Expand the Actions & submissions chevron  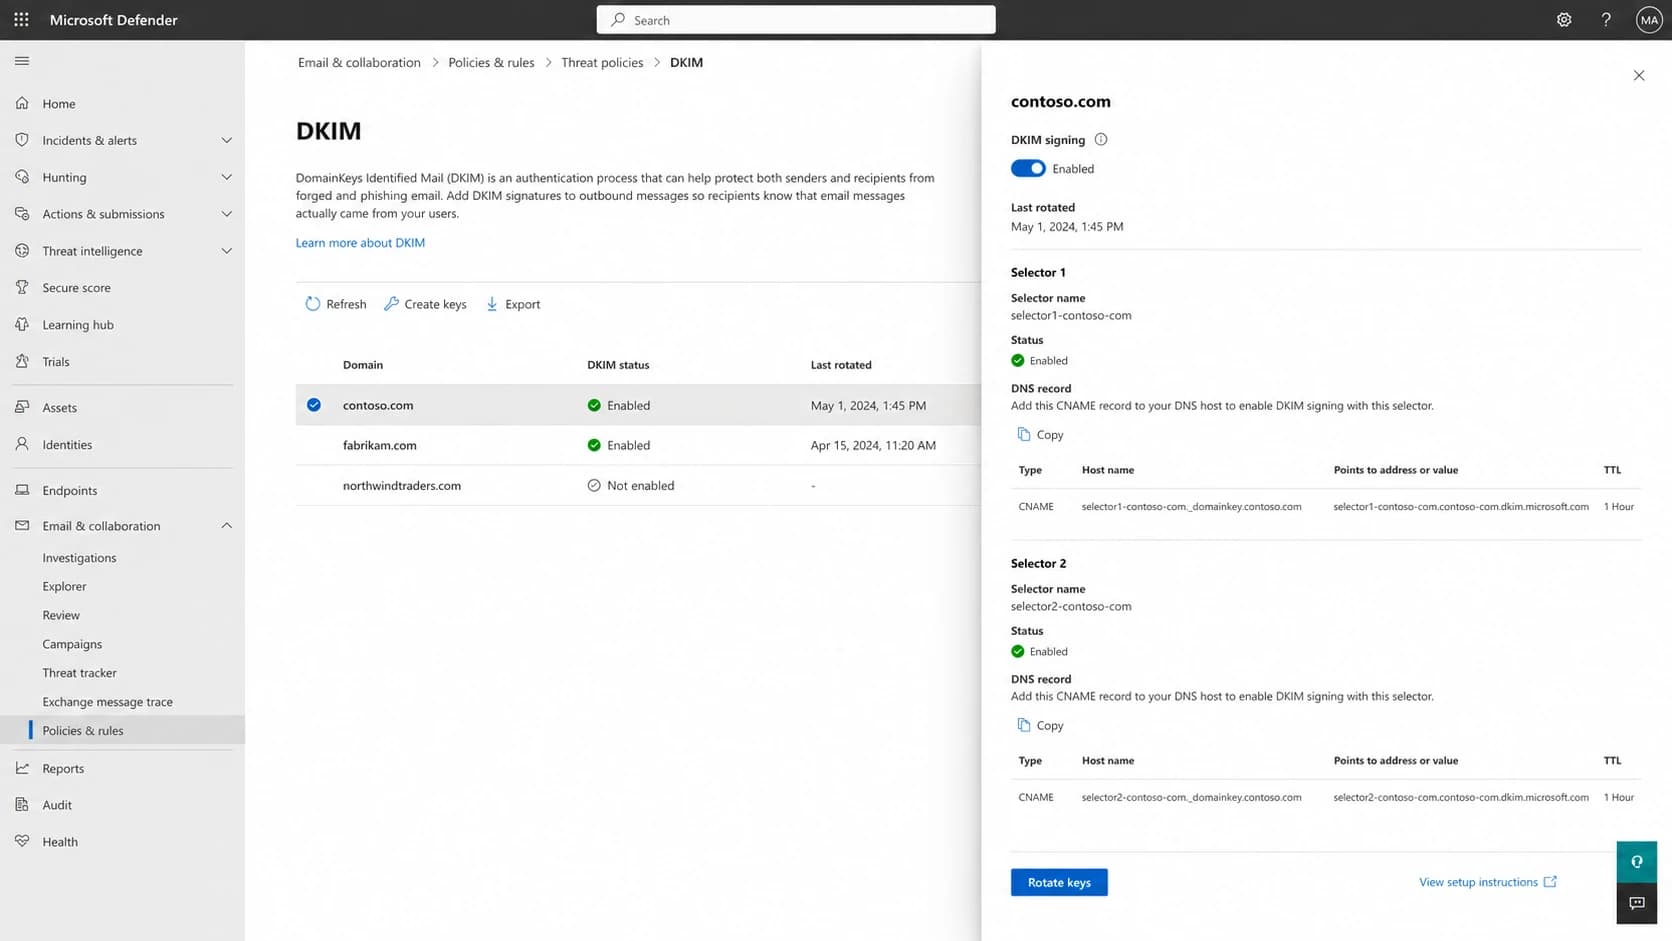(227, 214)
